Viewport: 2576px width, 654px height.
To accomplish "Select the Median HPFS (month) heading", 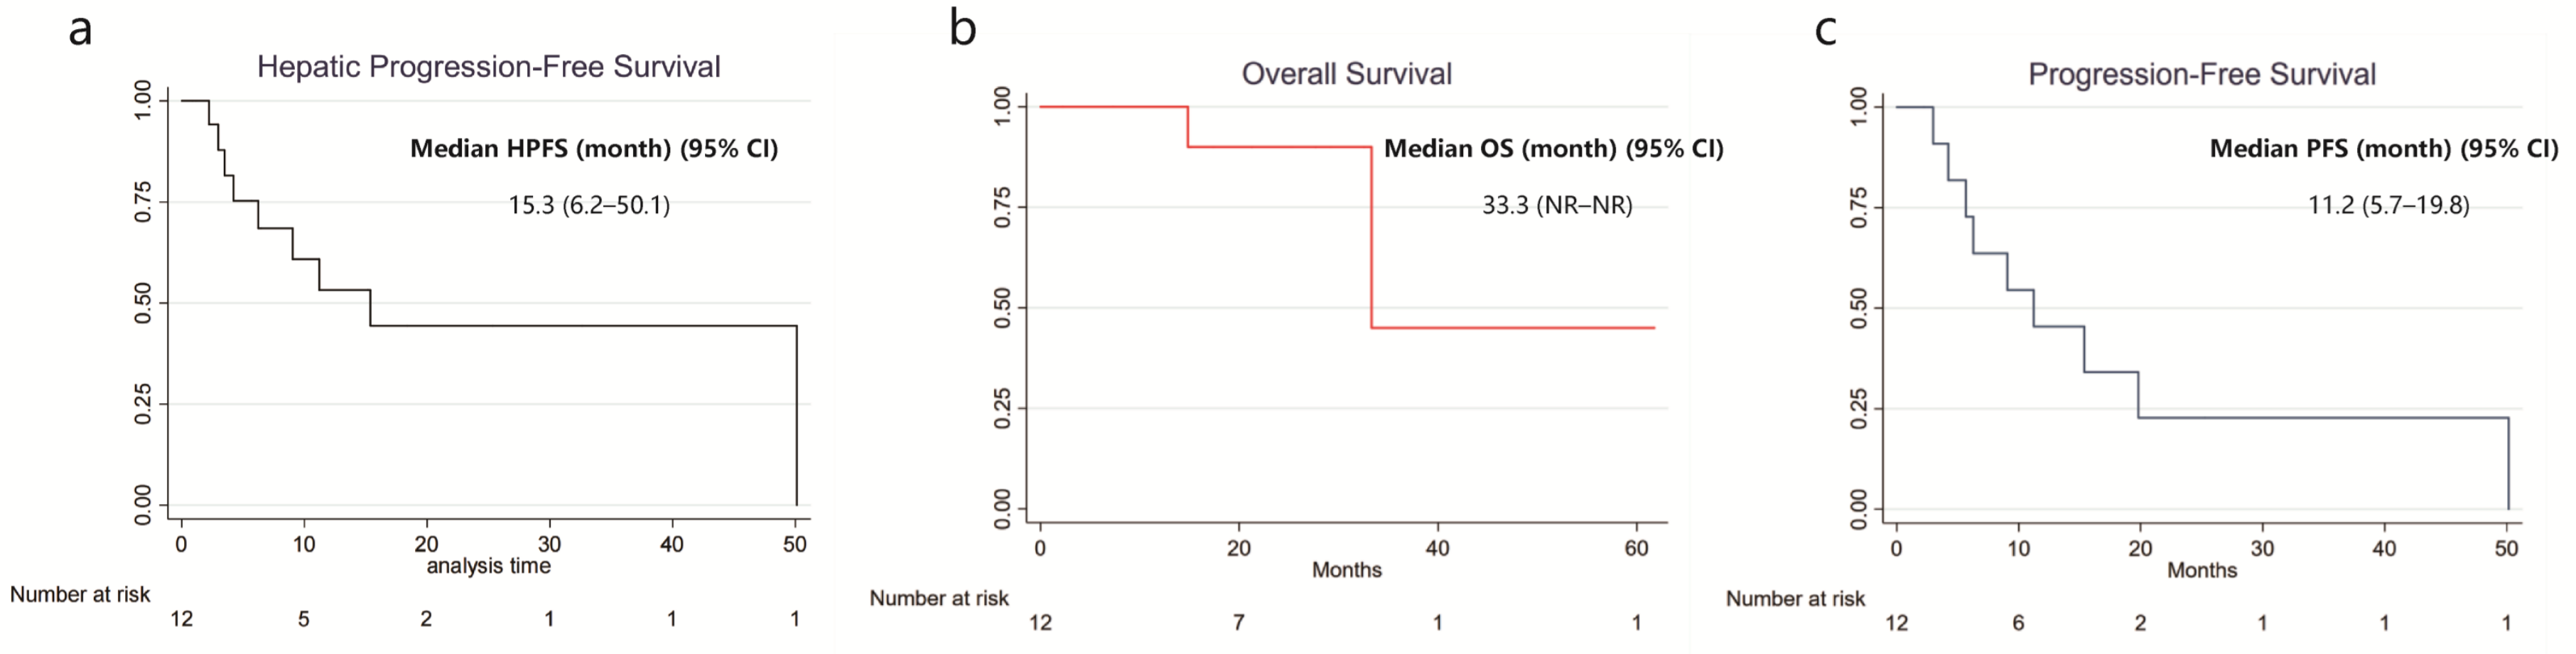I will [x=593, y=149].
